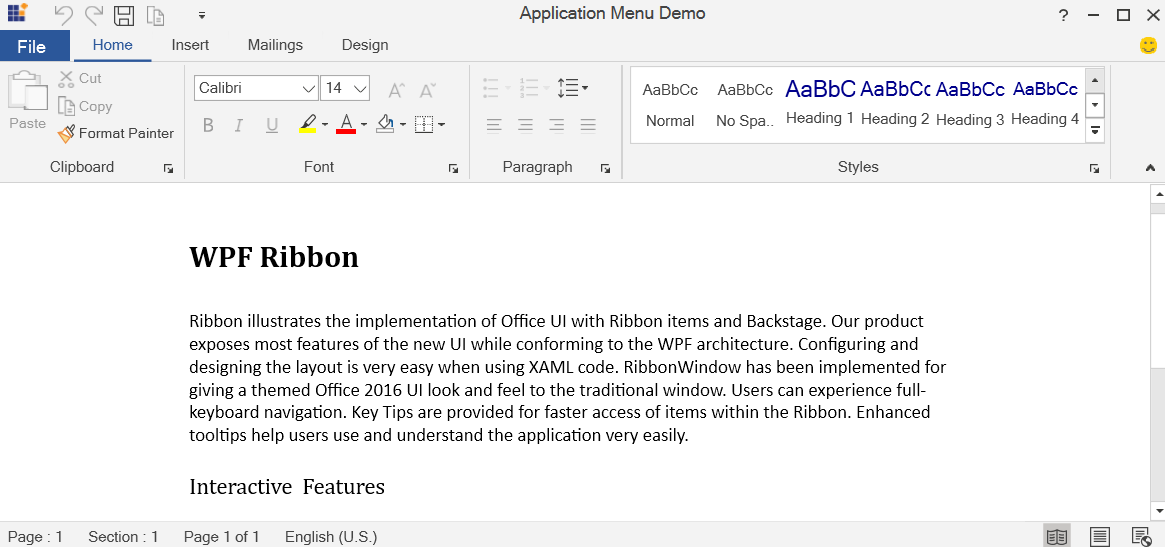Apply the Heading 4 style
This screenshot has height=547, width=1165.
pos(1045,103)
